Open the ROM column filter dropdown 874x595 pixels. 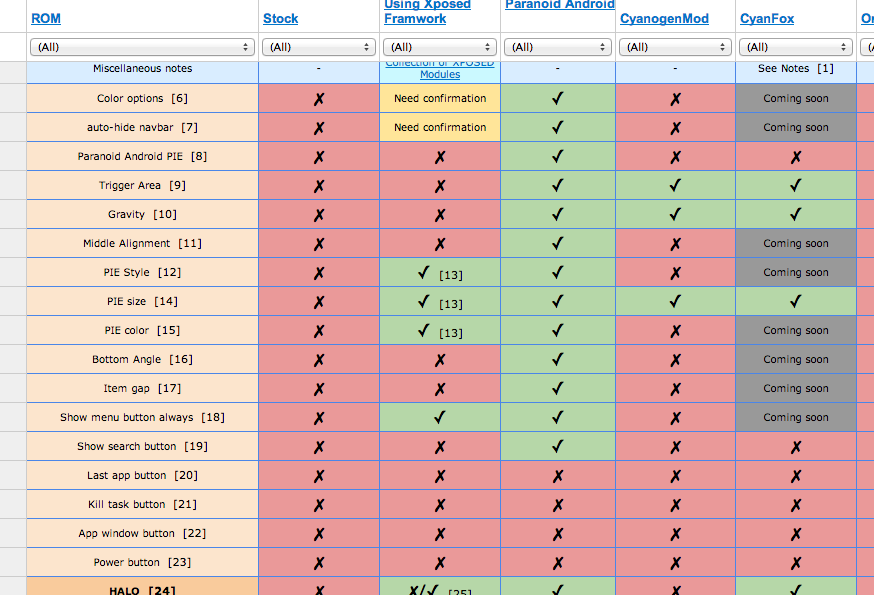point(142,47)
